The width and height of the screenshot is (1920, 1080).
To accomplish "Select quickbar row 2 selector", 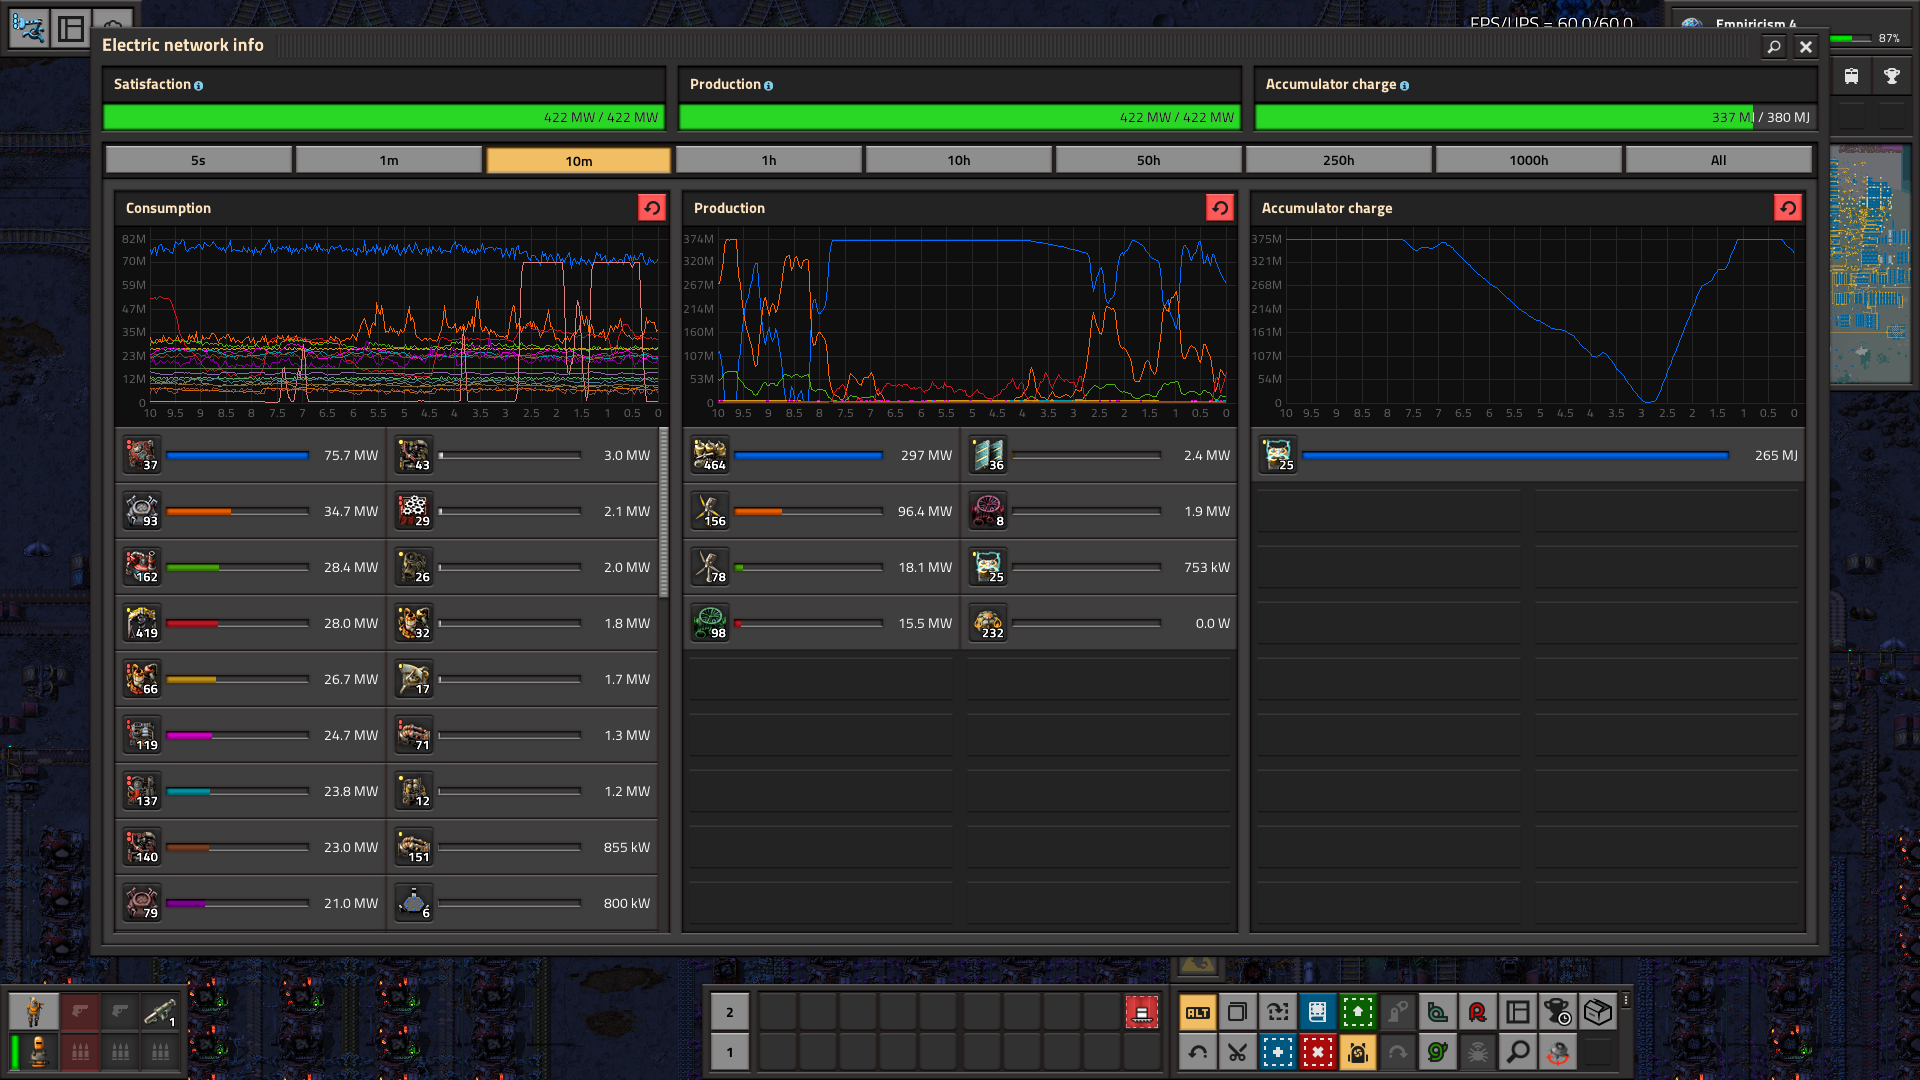I will 729,1012.
